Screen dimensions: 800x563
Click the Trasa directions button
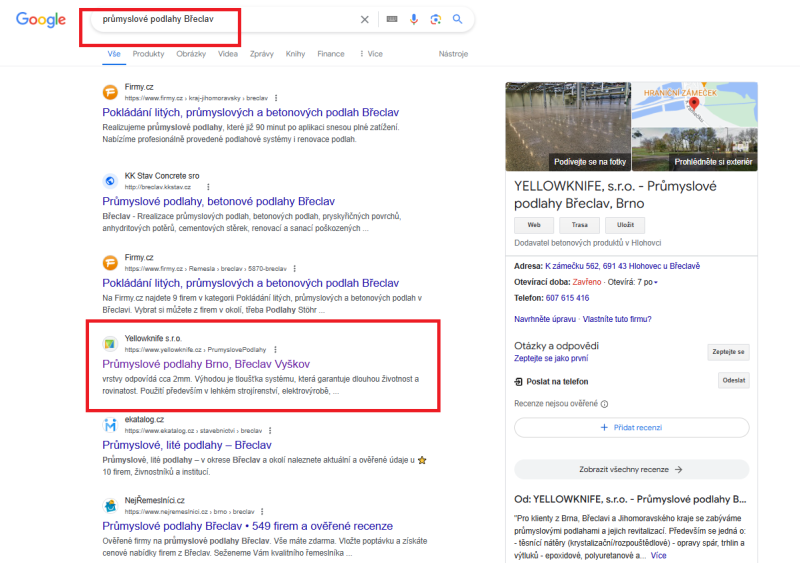coord(579,225)
